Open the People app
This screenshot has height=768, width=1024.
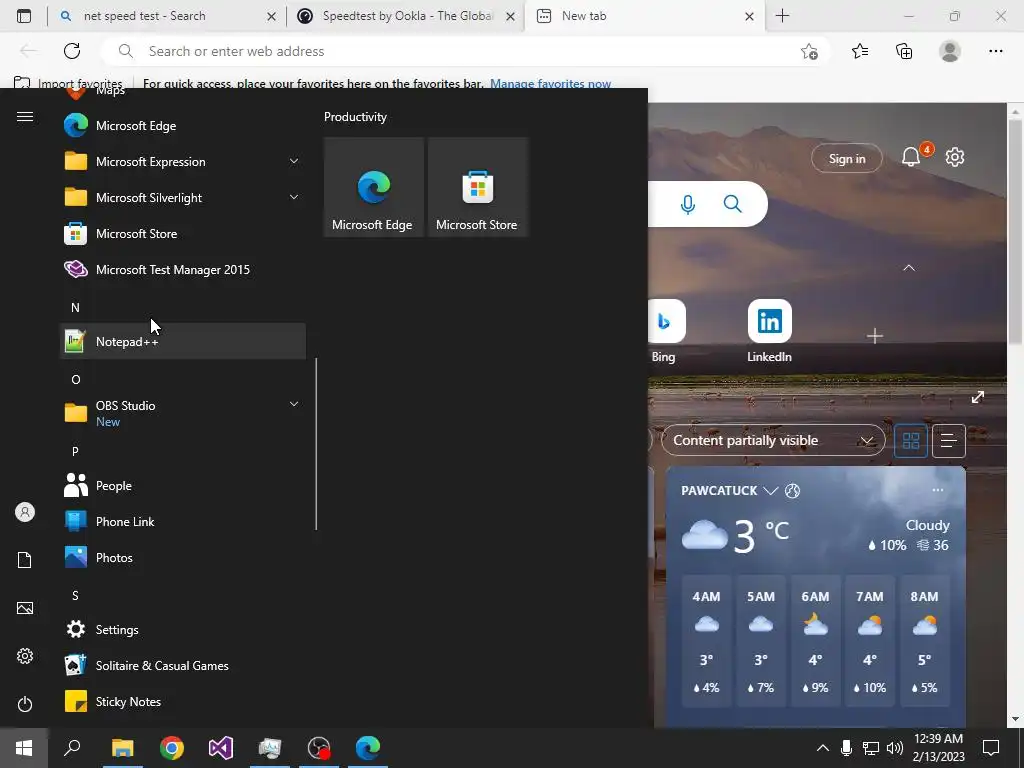pos(183,485)
